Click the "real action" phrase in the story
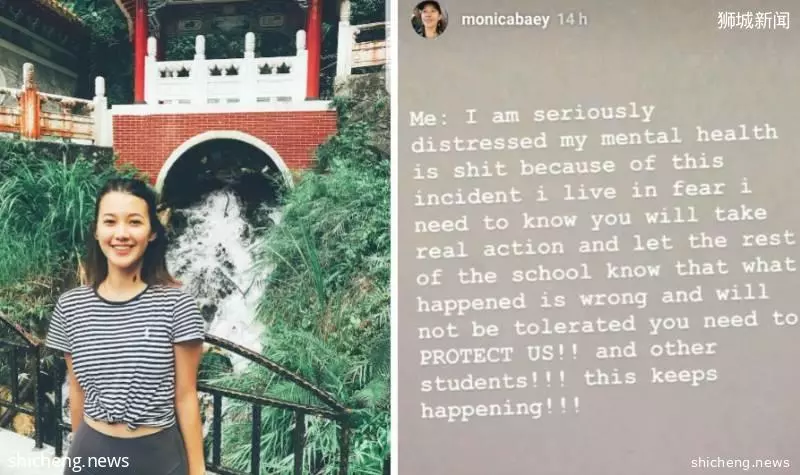The height and width of the screenshot is (475, 800). pyautogui.click(x=490, y=249)
